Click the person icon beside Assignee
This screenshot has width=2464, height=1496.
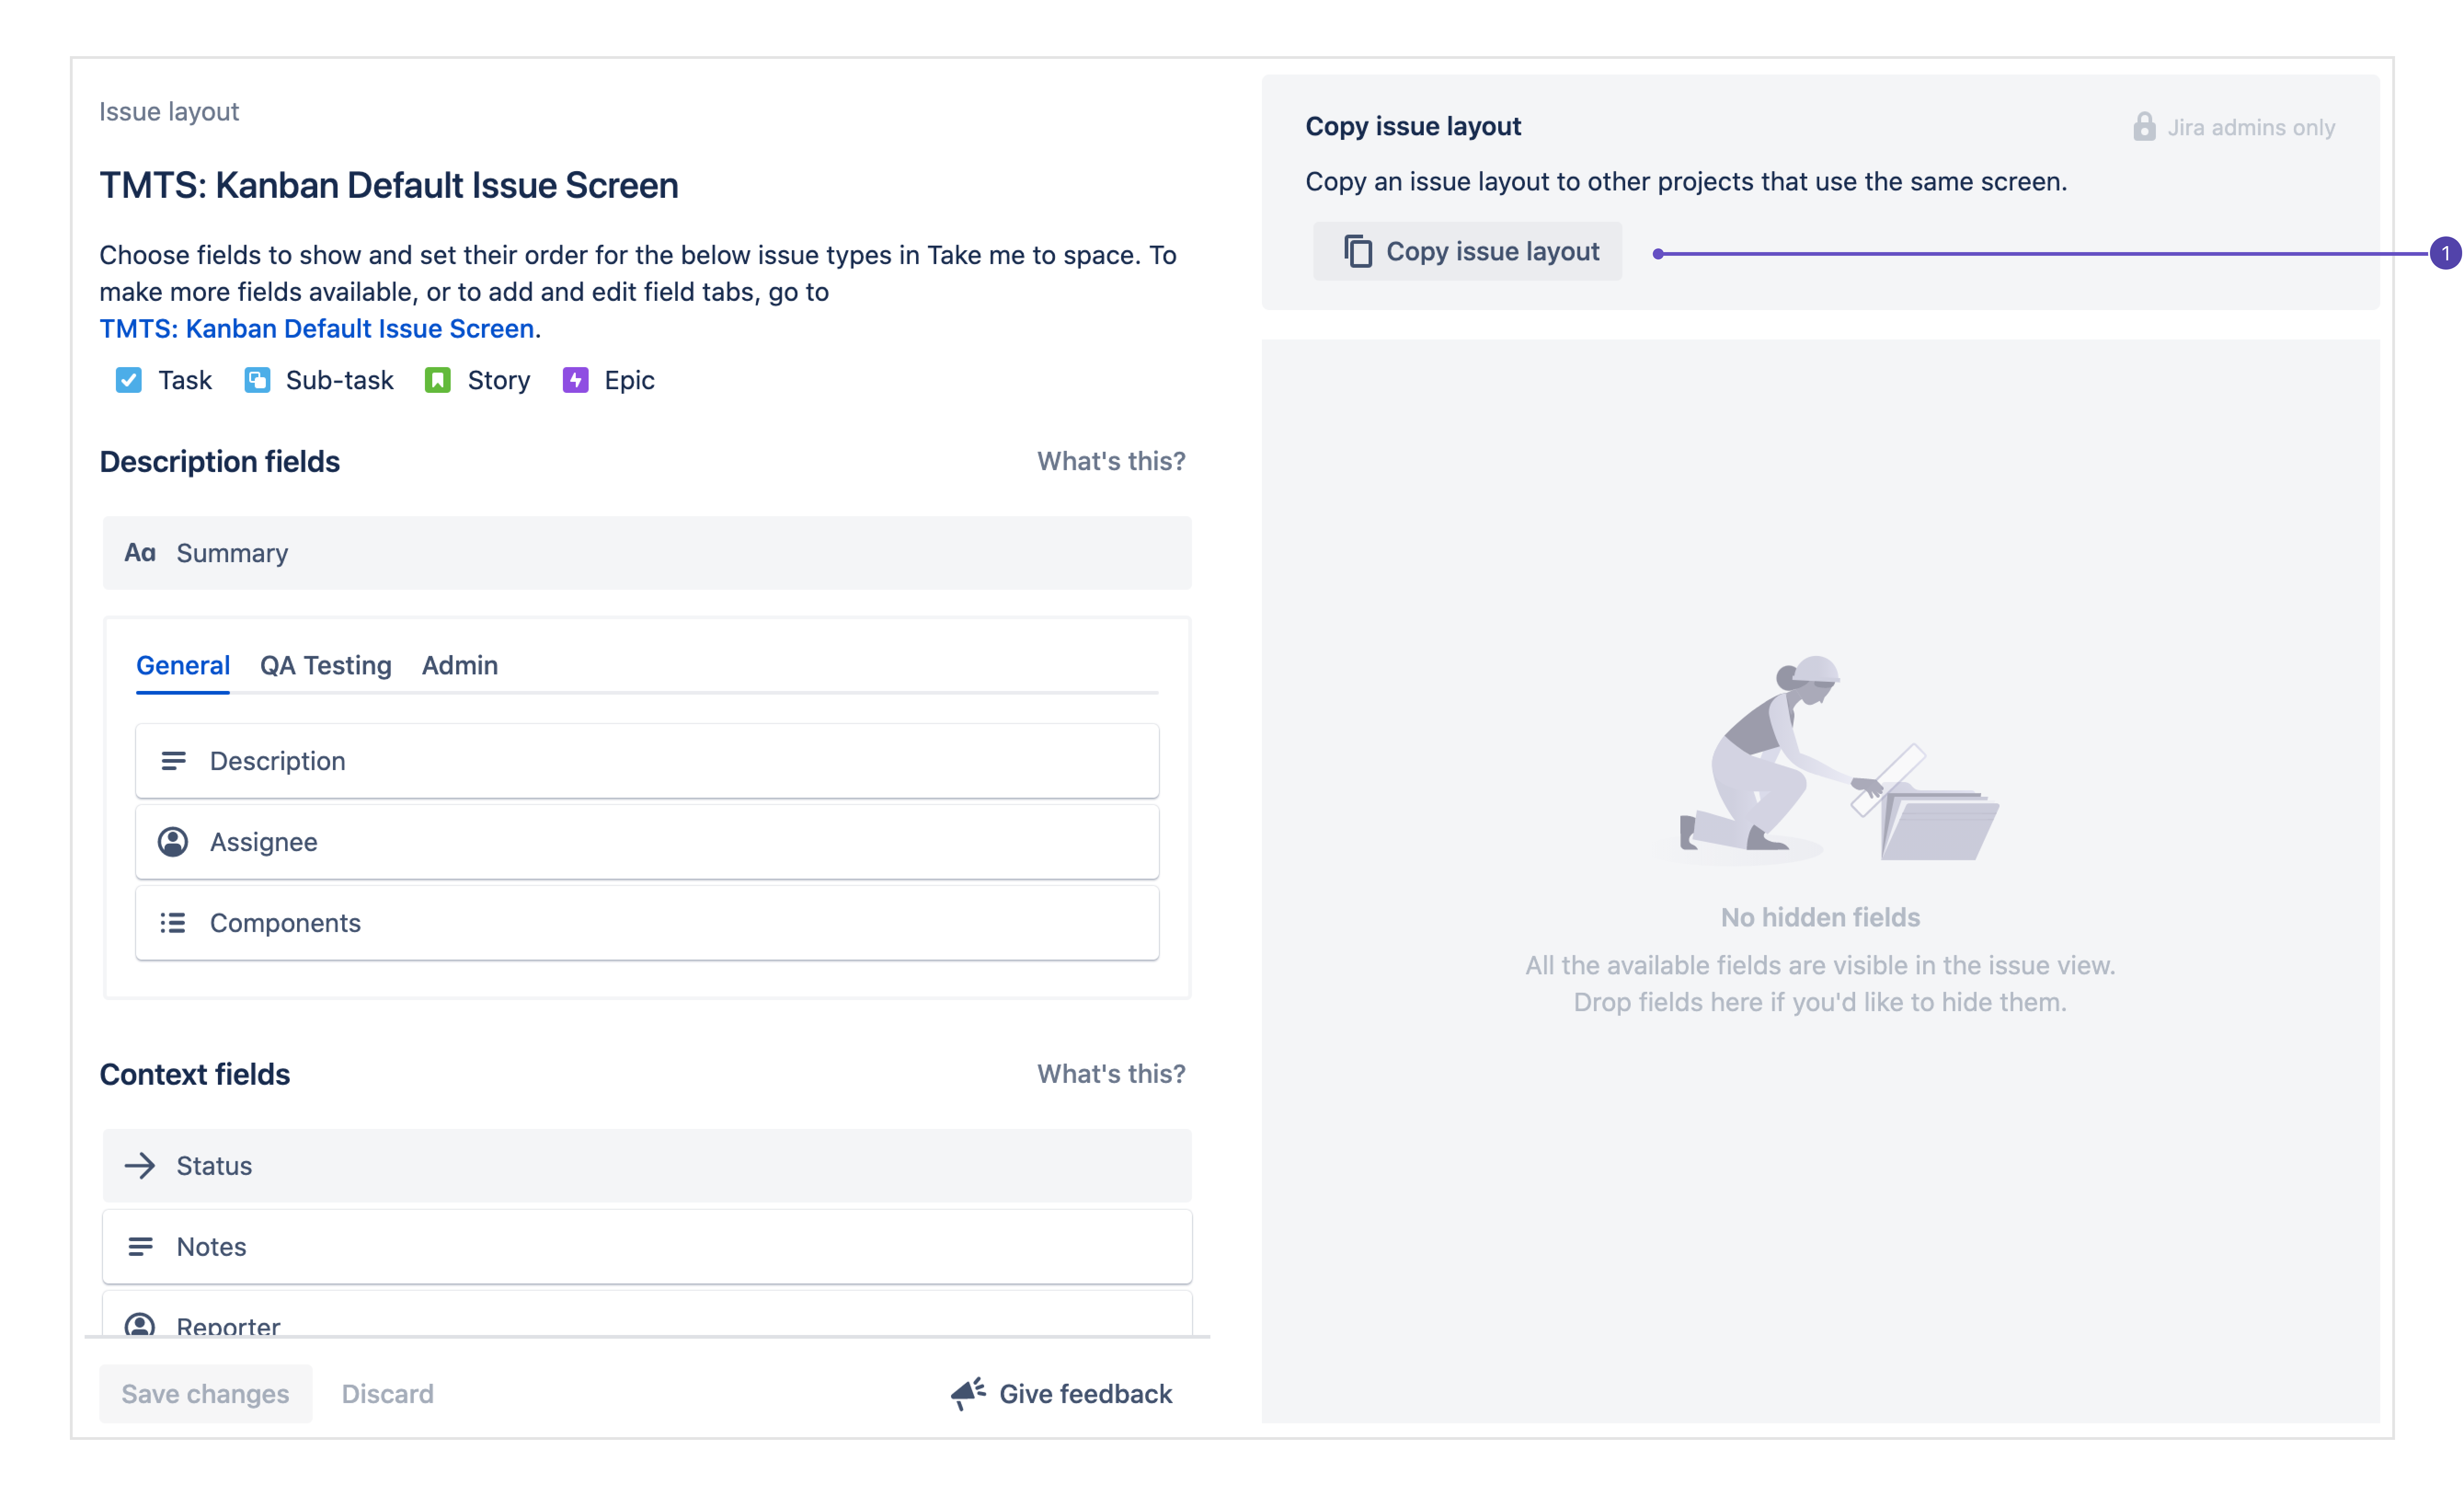pyautogui.click(x=173, y=842)
